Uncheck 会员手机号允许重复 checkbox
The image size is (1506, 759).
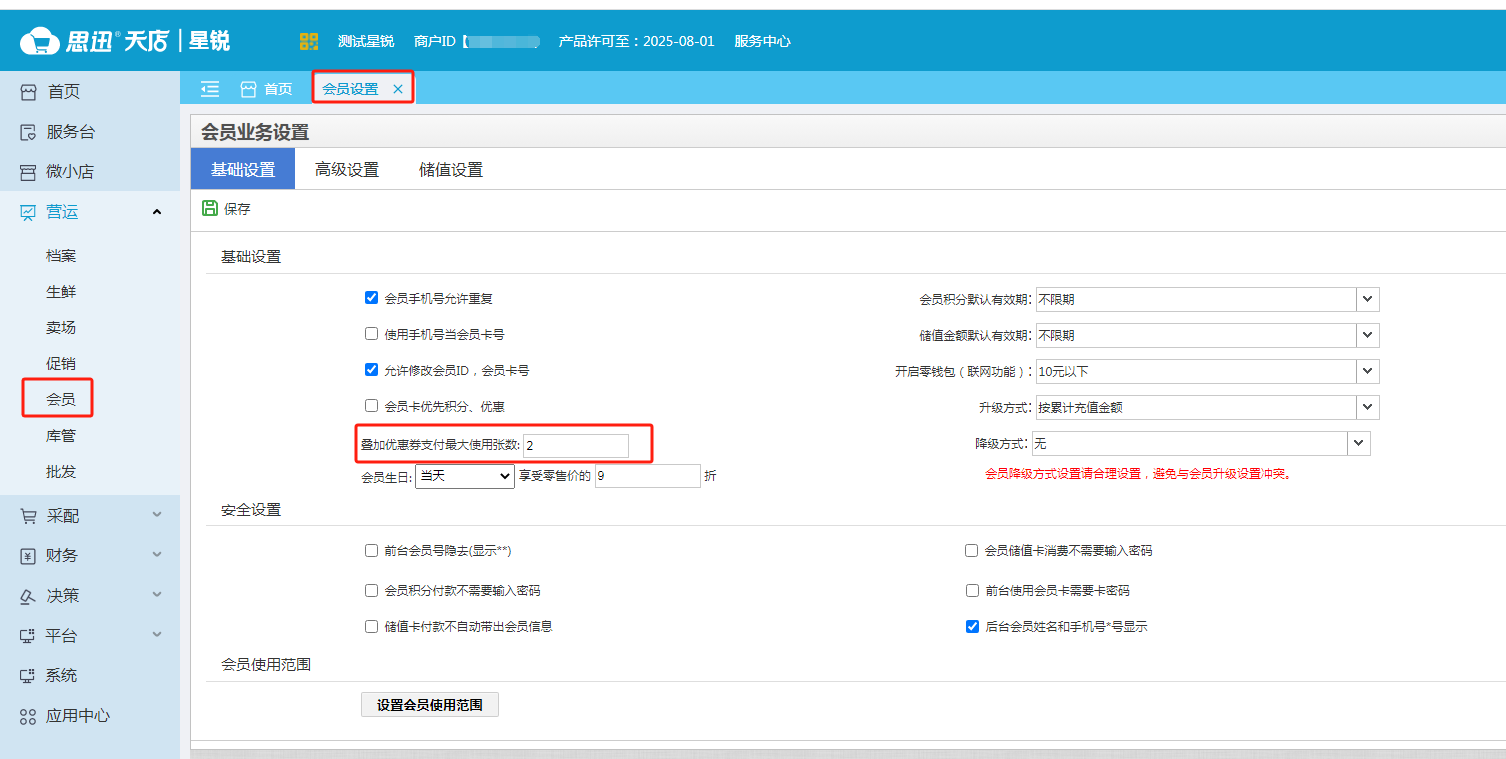click(x=372, y=298)
